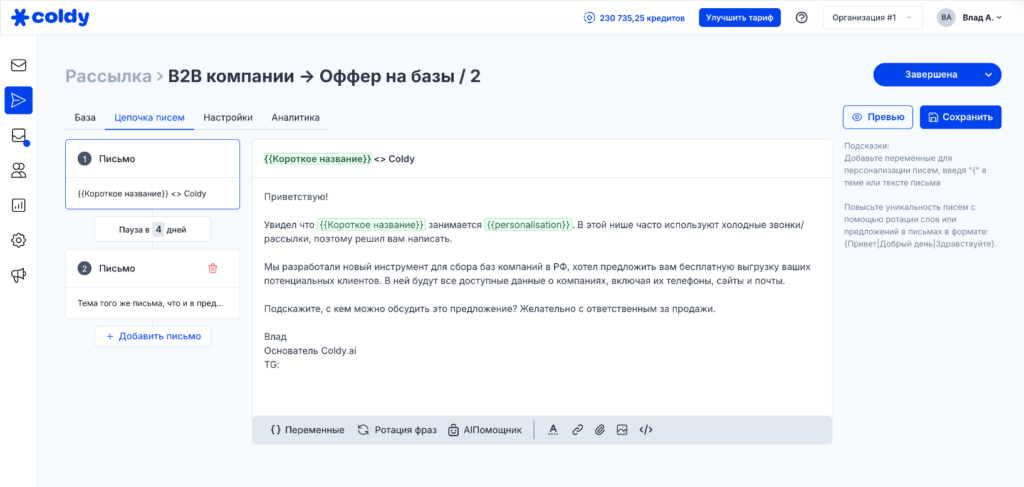Click the {{personalisation}} variable tag
1024x487 pixels.
click(x=528, y=225)
